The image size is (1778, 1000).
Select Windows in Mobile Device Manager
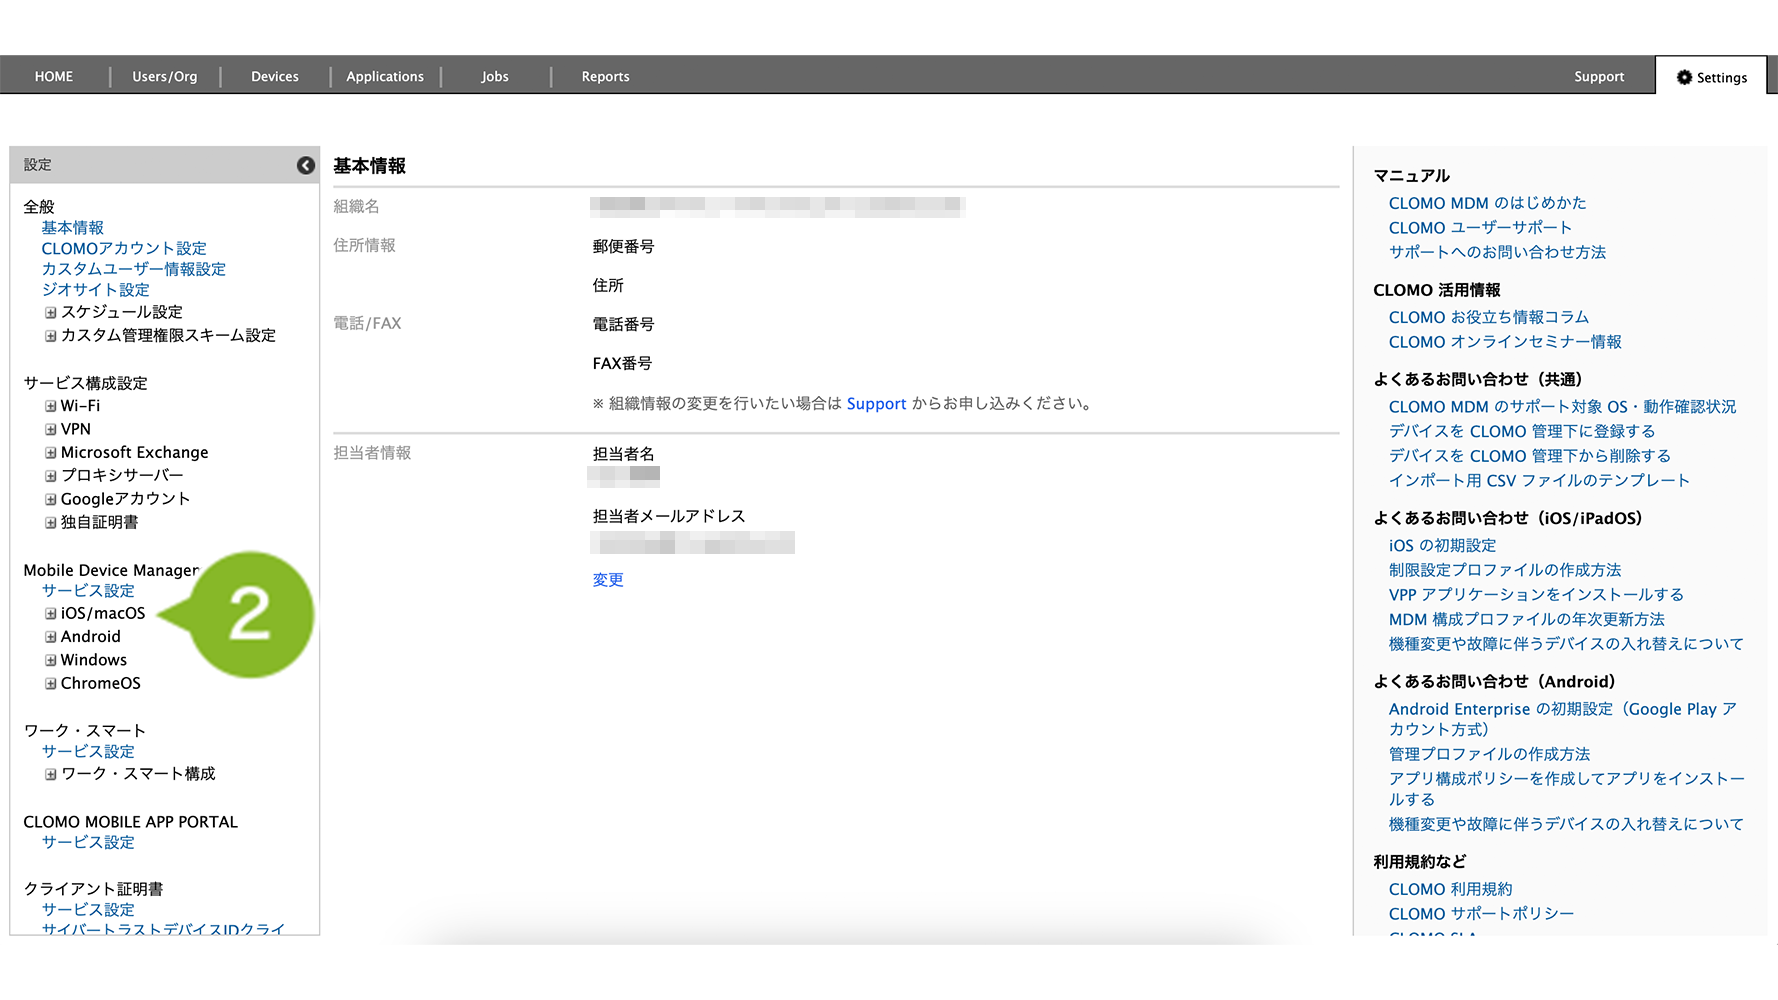click(94, 660)
